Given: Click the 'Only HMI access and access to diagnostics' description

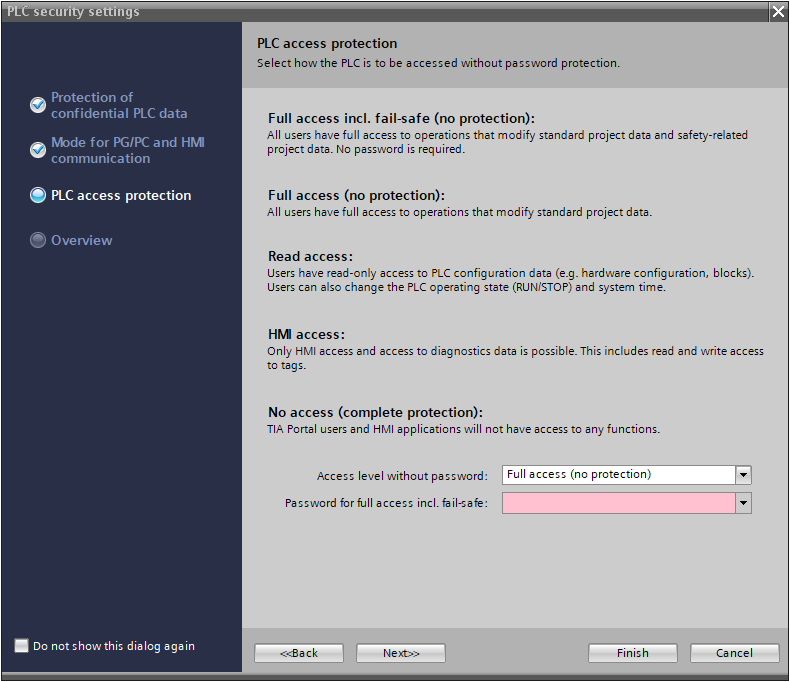Looking at the screenshot, I should (x=515, y=358).
